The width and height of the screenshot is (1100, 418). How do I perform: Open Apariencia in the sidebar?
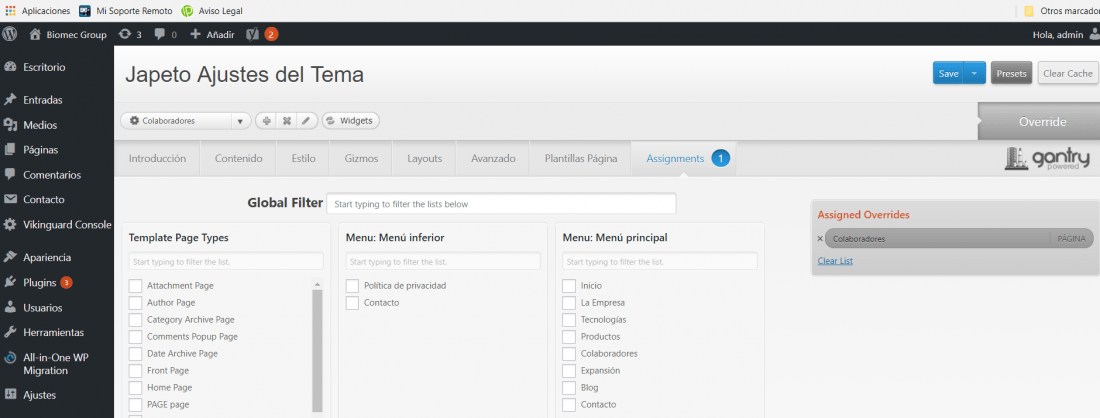[47, 257]
